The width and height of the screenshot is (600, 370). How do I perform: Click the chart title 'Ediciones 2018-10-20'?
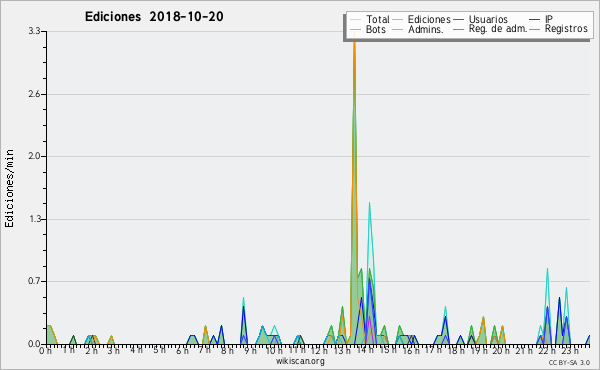click(x=154, y=17)
